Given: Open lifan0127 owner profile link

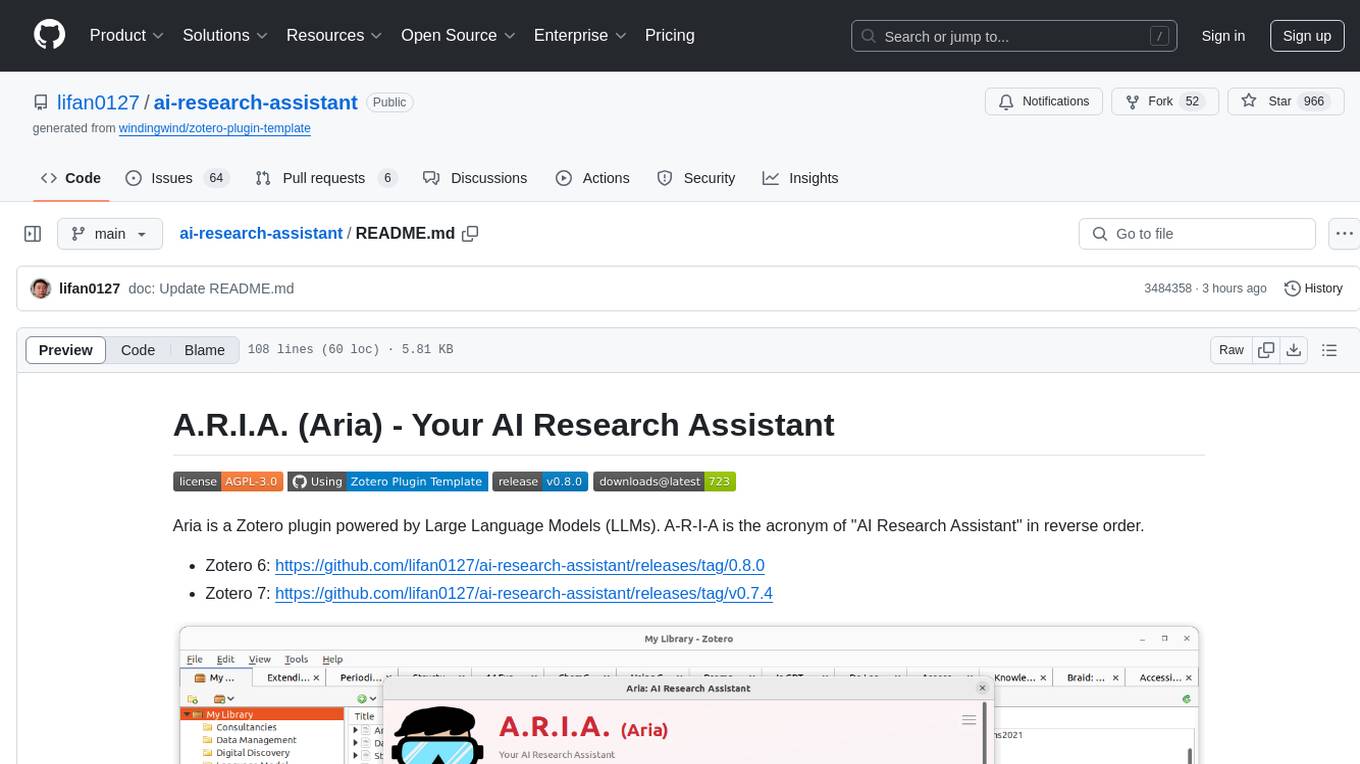Looking at the screenshot, I should coord(100,102).
